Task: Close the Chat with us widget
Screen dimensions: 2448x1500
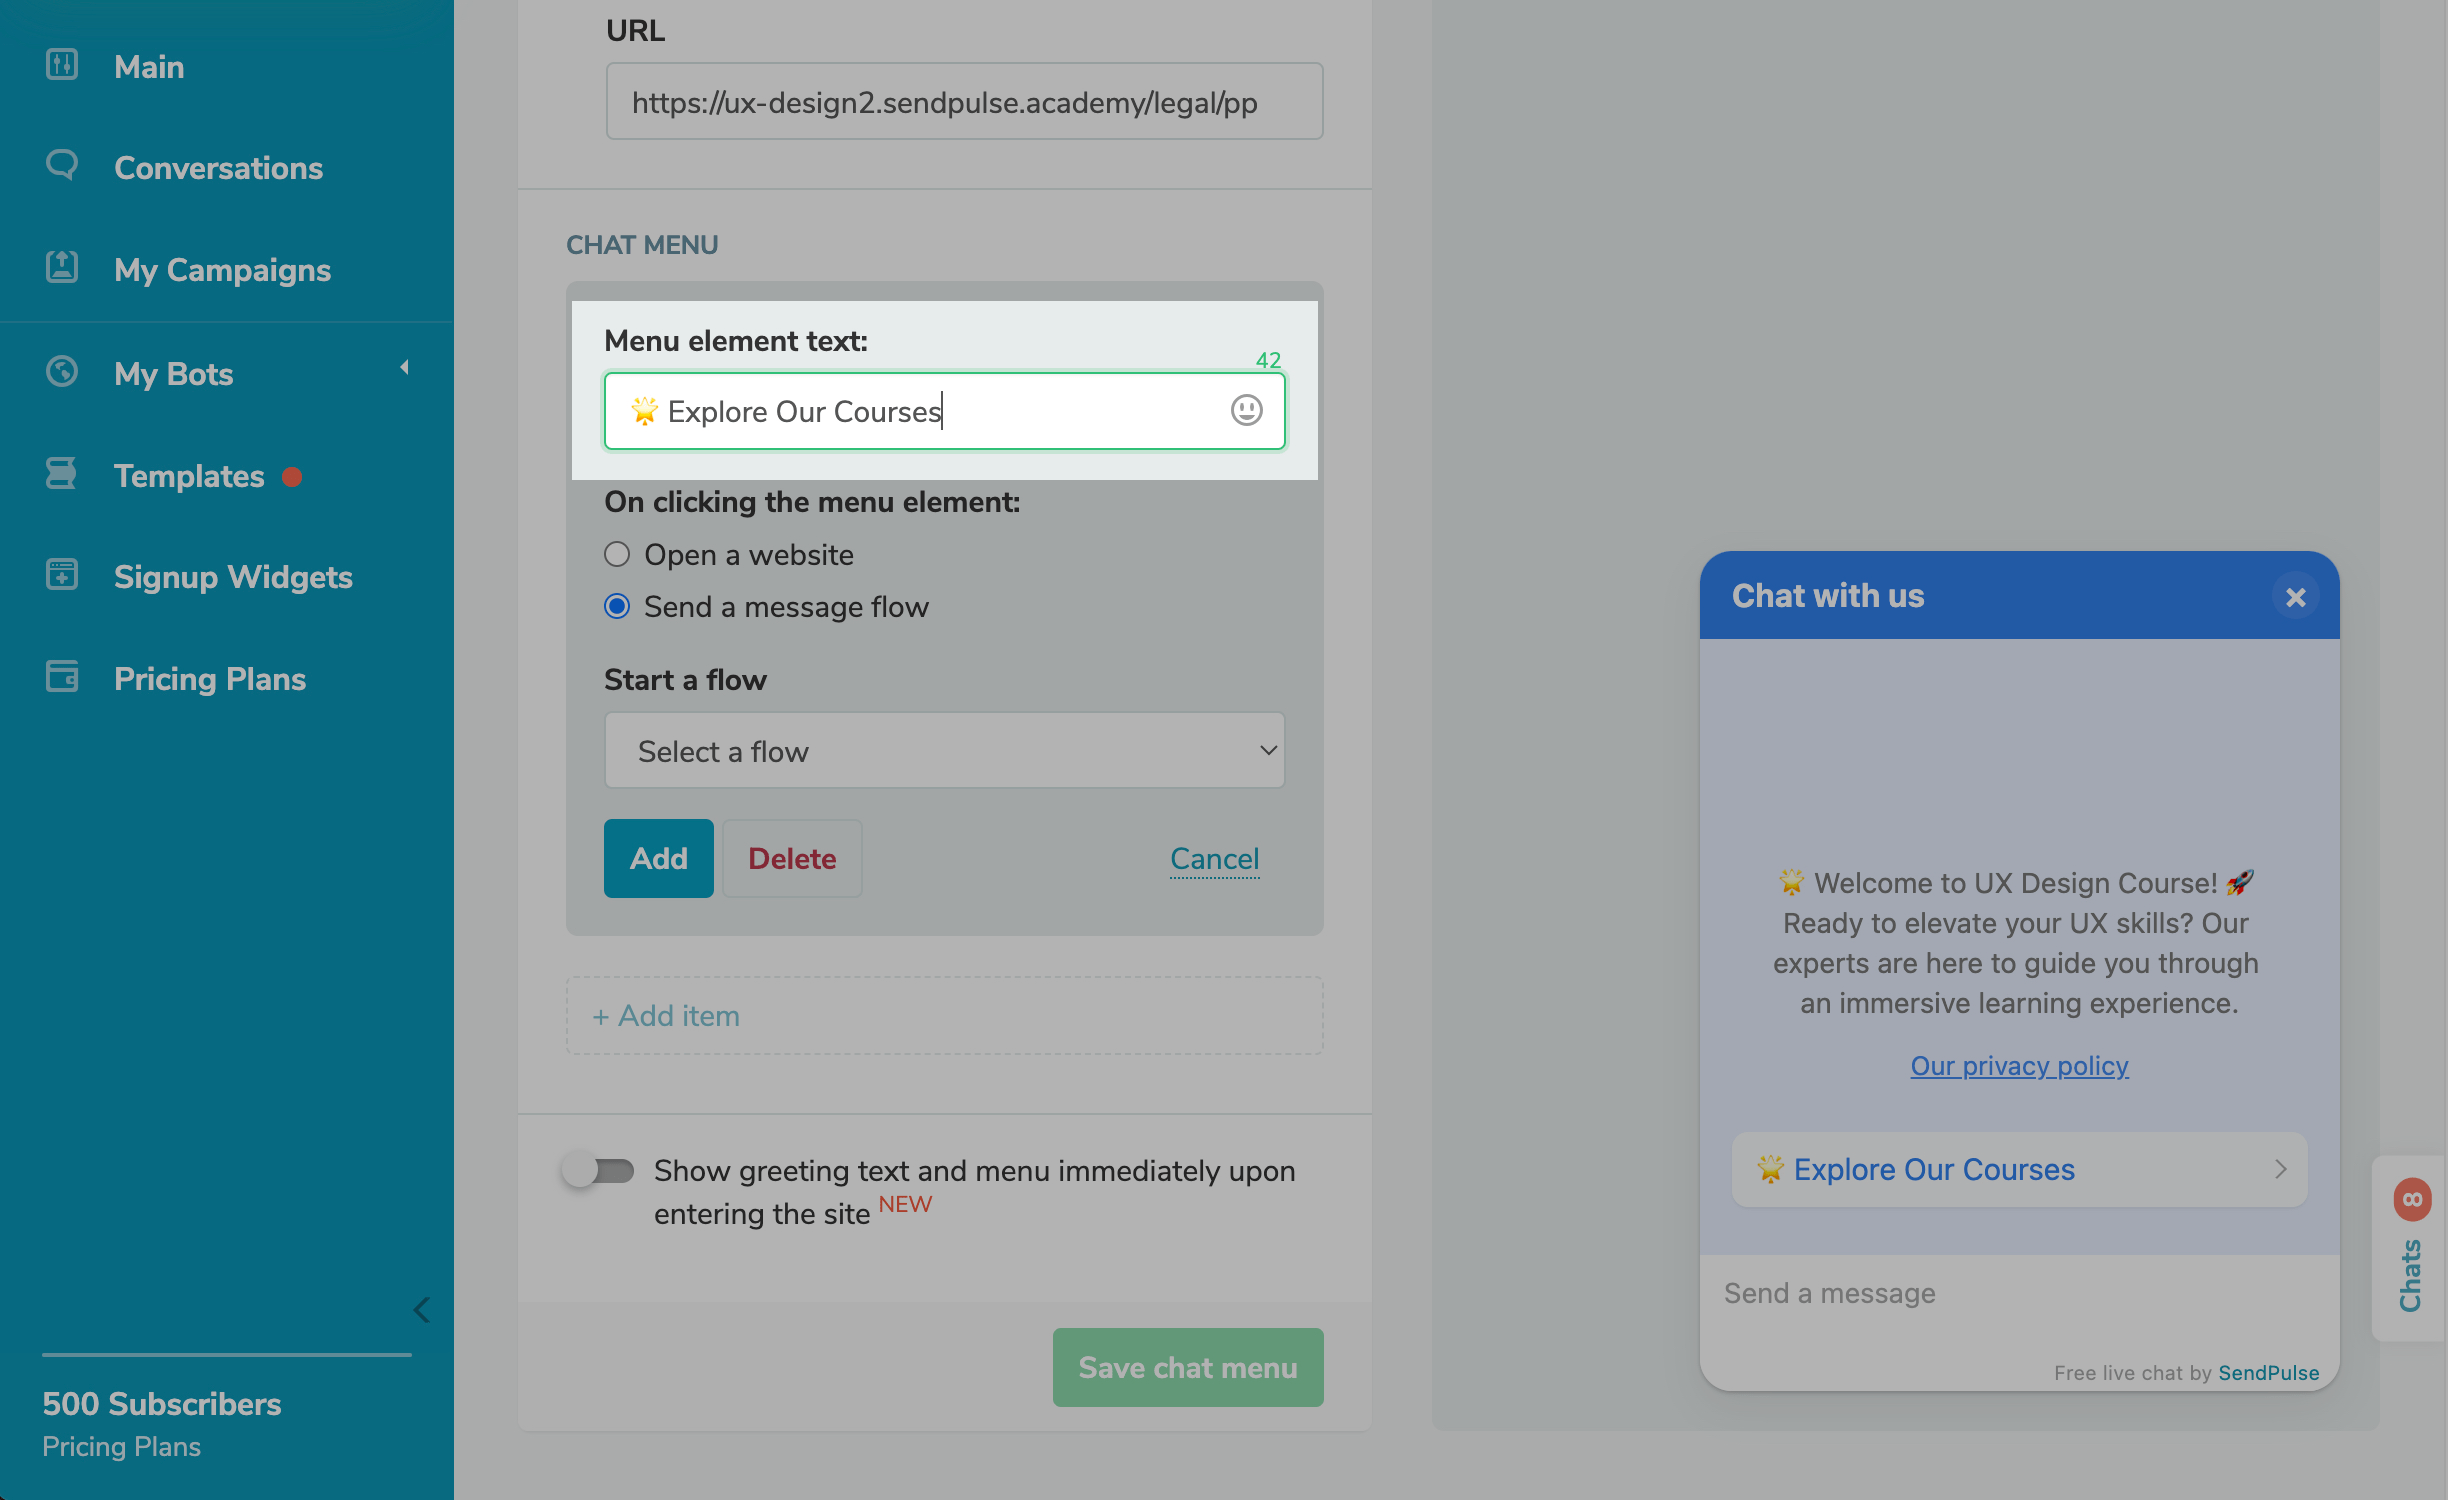Action: 2295,596
